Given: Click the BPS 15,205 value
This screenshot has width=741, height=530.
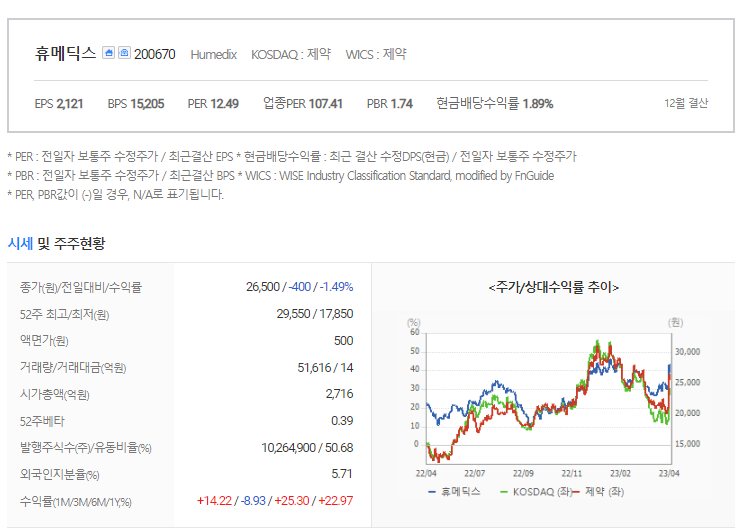Looking at the screenshot, I should [136, 103].
